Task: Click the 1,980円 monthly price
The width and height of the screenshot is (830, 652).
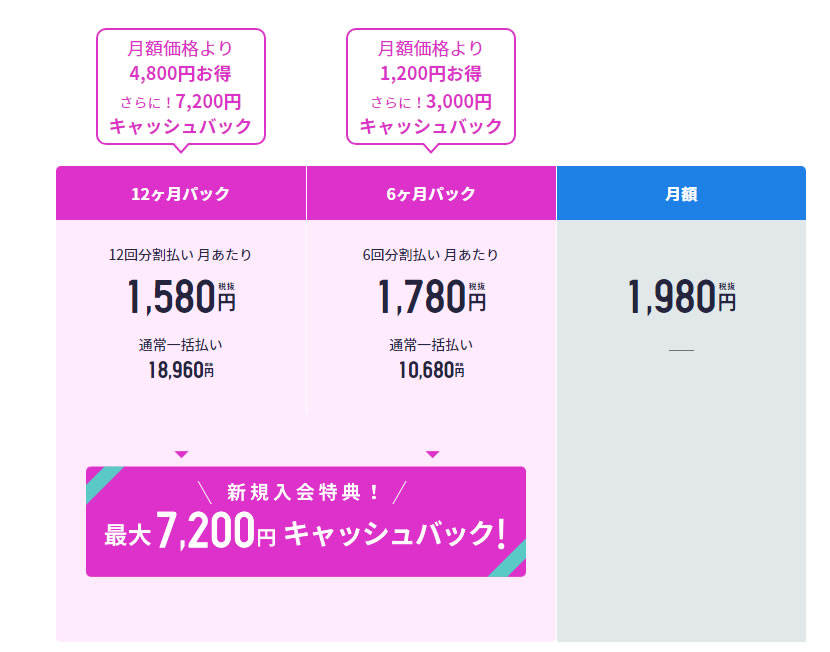Action: coord(681,296)
